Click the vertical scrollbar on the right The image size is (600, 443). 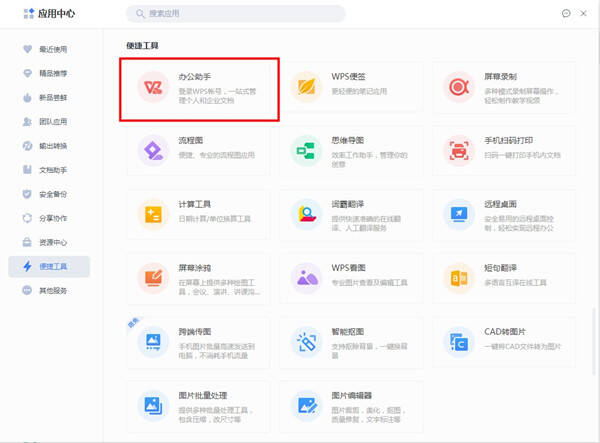594,340
